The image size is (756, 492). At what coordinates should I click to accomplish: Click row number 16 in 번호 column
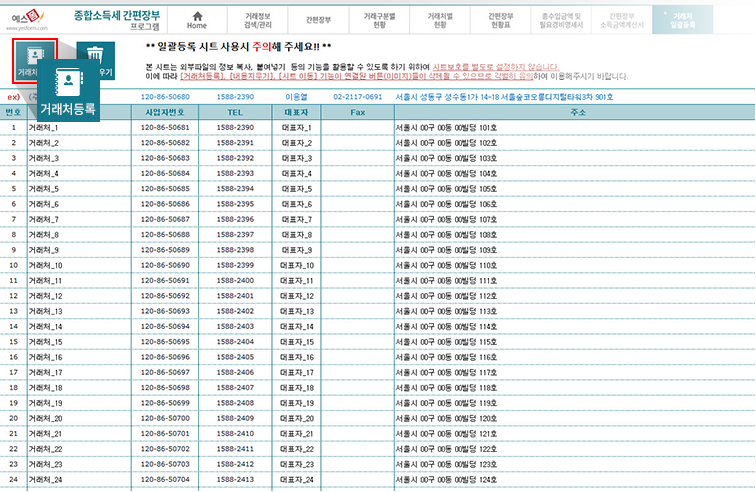14,357
